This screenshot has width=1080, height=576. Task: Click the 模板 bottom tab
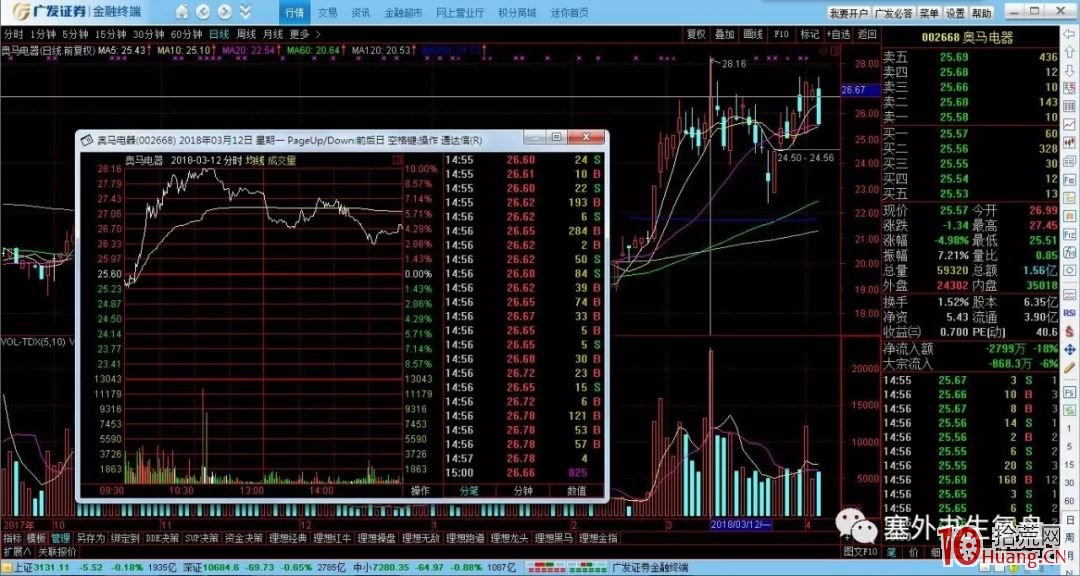[x=37, y=538]
